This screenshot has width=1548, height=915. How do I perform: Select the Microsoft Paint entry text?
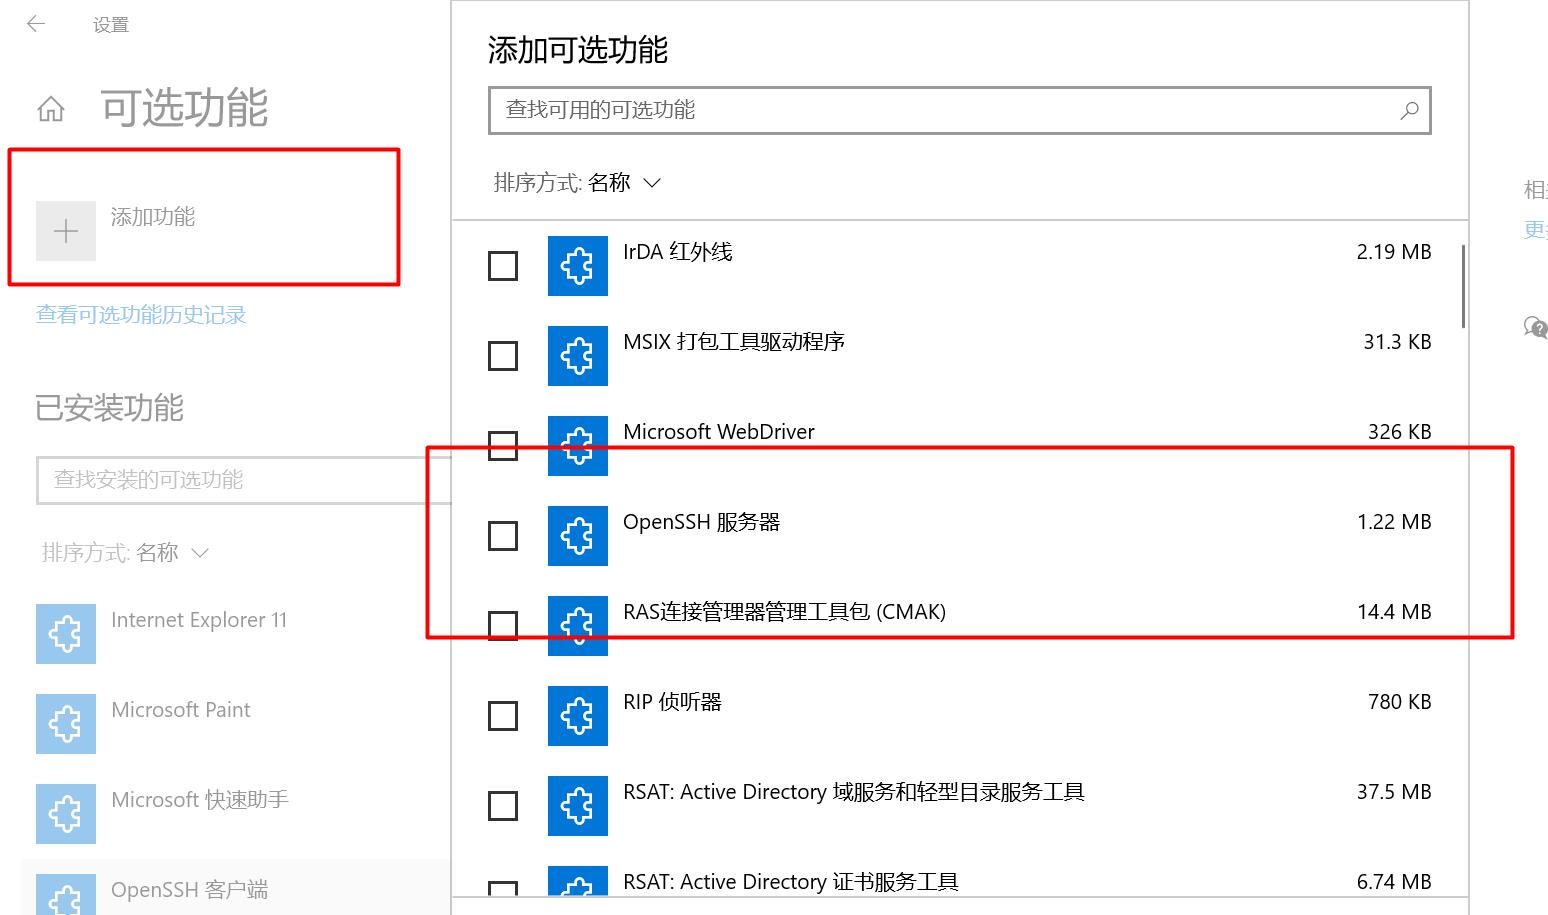click(181, 710)
